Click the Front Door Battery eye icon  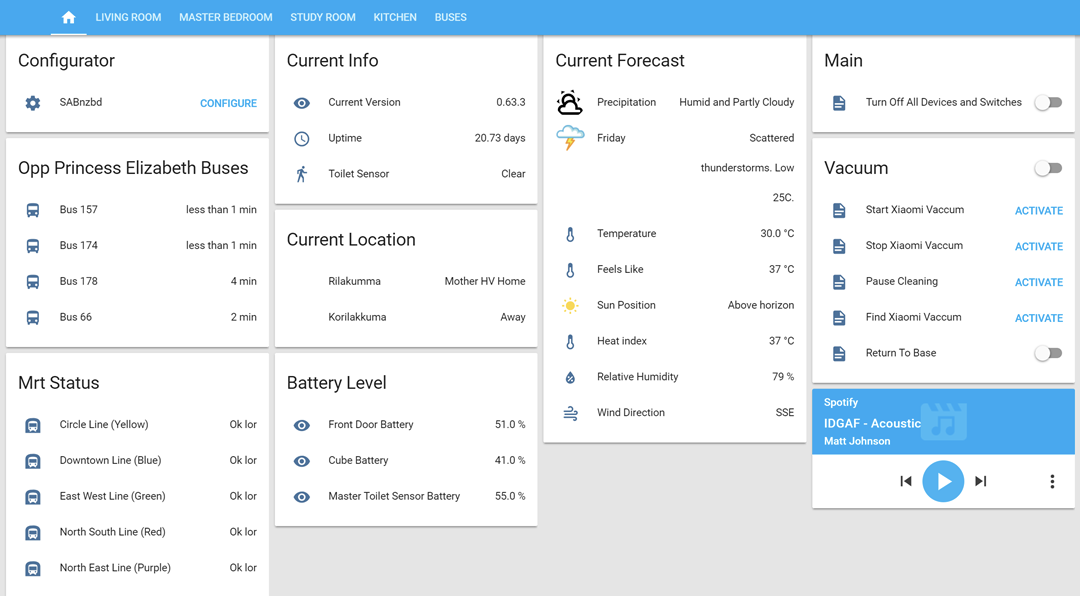pyautogui.click(x=302, y=425)
